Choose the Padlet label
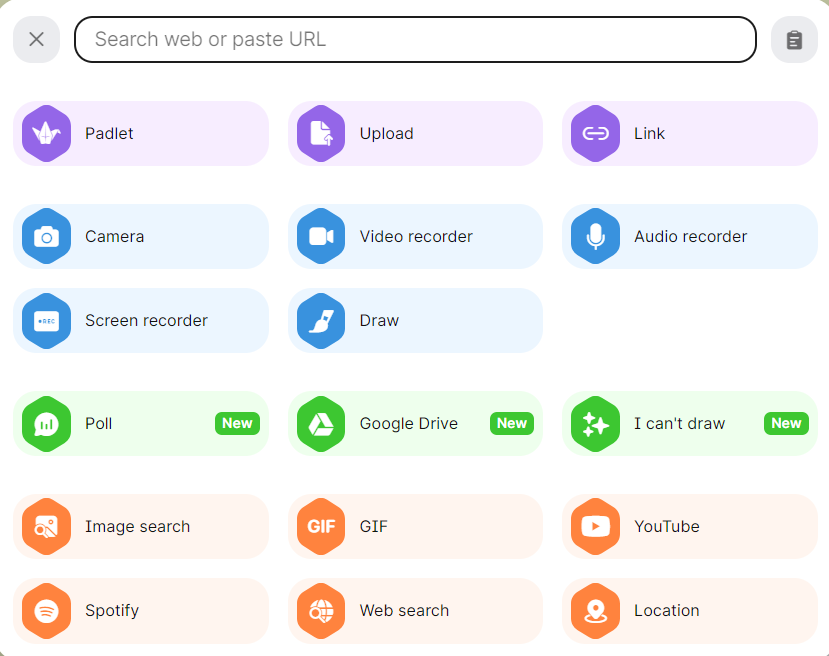 [x=109, y=133]
